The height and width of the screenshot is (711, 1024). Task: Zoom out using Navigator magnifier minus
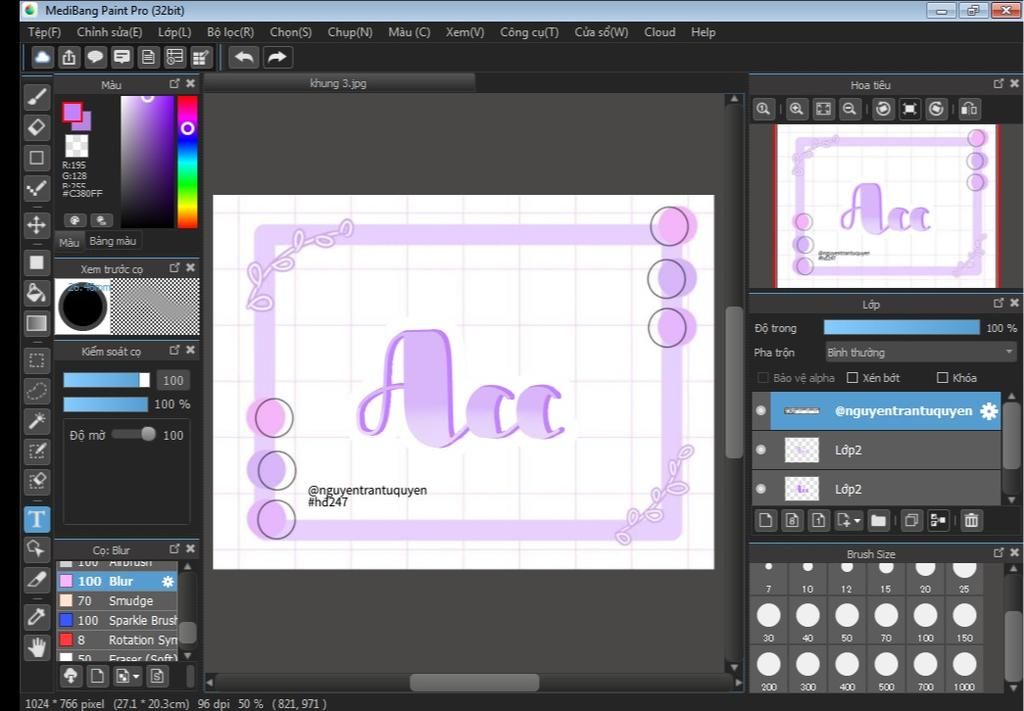pyautogui.click(x=849, y=109)
